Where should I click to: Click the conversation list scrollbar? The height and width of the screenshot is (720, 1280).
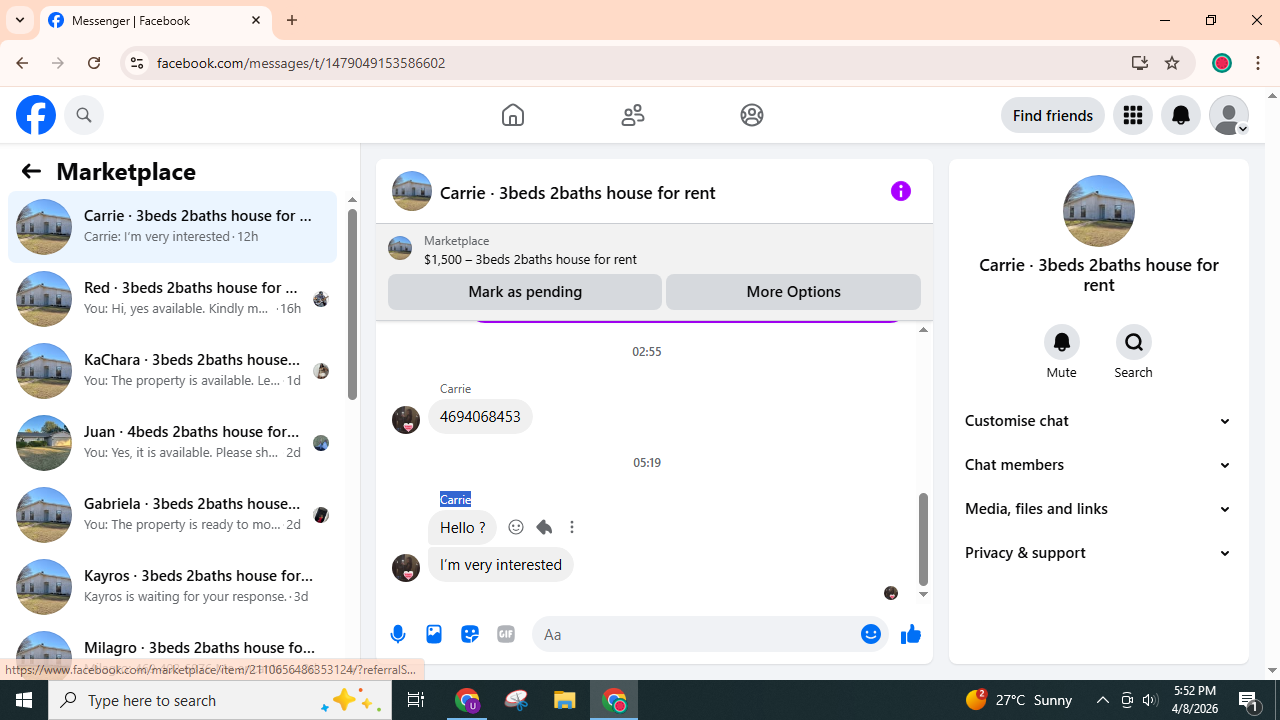(x=352, y=306)
